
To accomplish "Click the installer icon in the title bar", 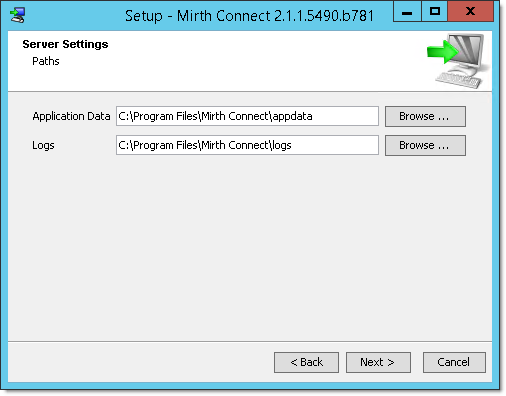I will [x=17, y=15].
